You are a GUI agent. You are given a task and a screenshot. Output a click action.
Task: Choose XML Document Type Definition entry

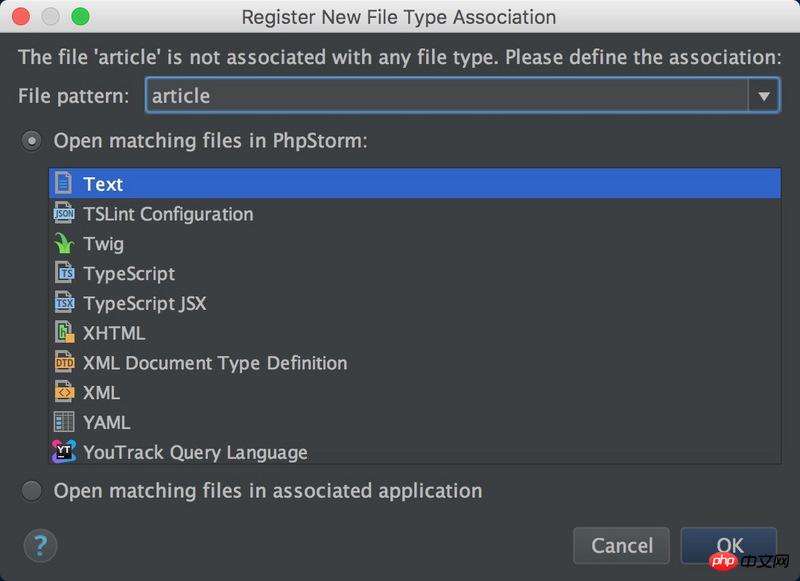tap(215, 363)
